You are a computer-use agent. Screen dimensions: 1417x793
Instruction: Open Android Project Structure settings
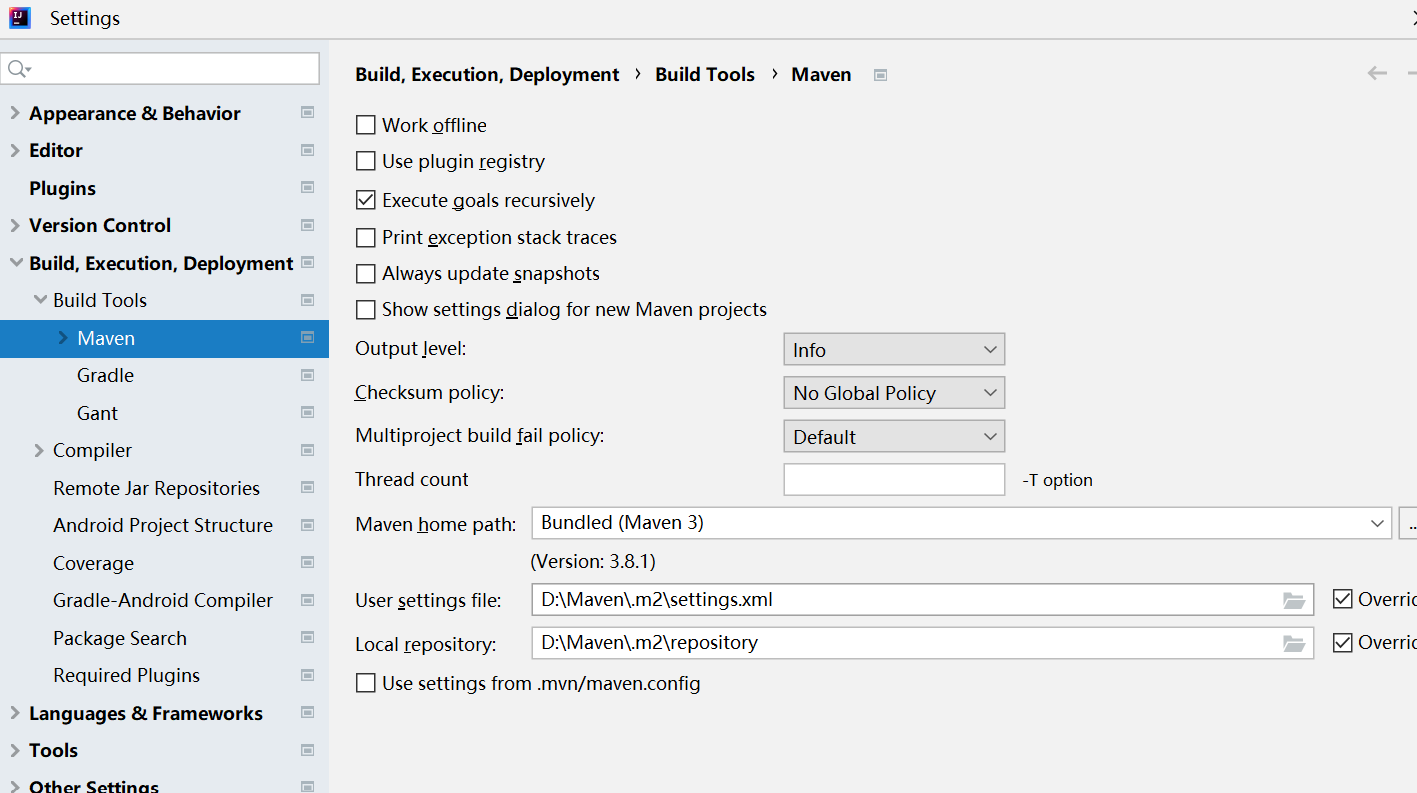pyautogui.click(x=163, y=525)
